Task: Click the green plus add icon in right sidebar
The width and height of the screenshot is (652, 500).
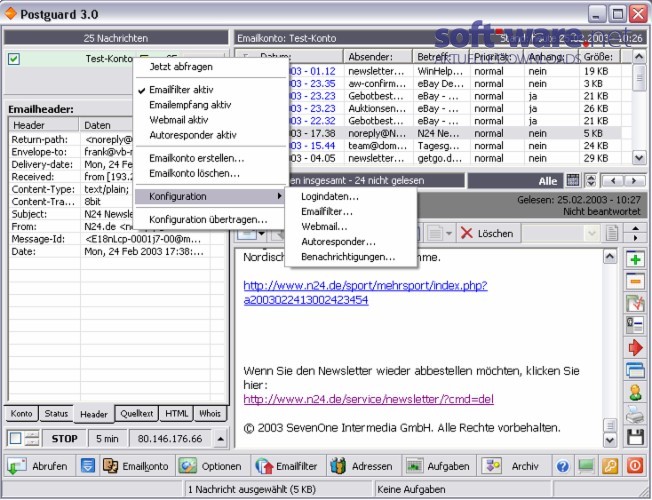Action: [x=635, y=260]
